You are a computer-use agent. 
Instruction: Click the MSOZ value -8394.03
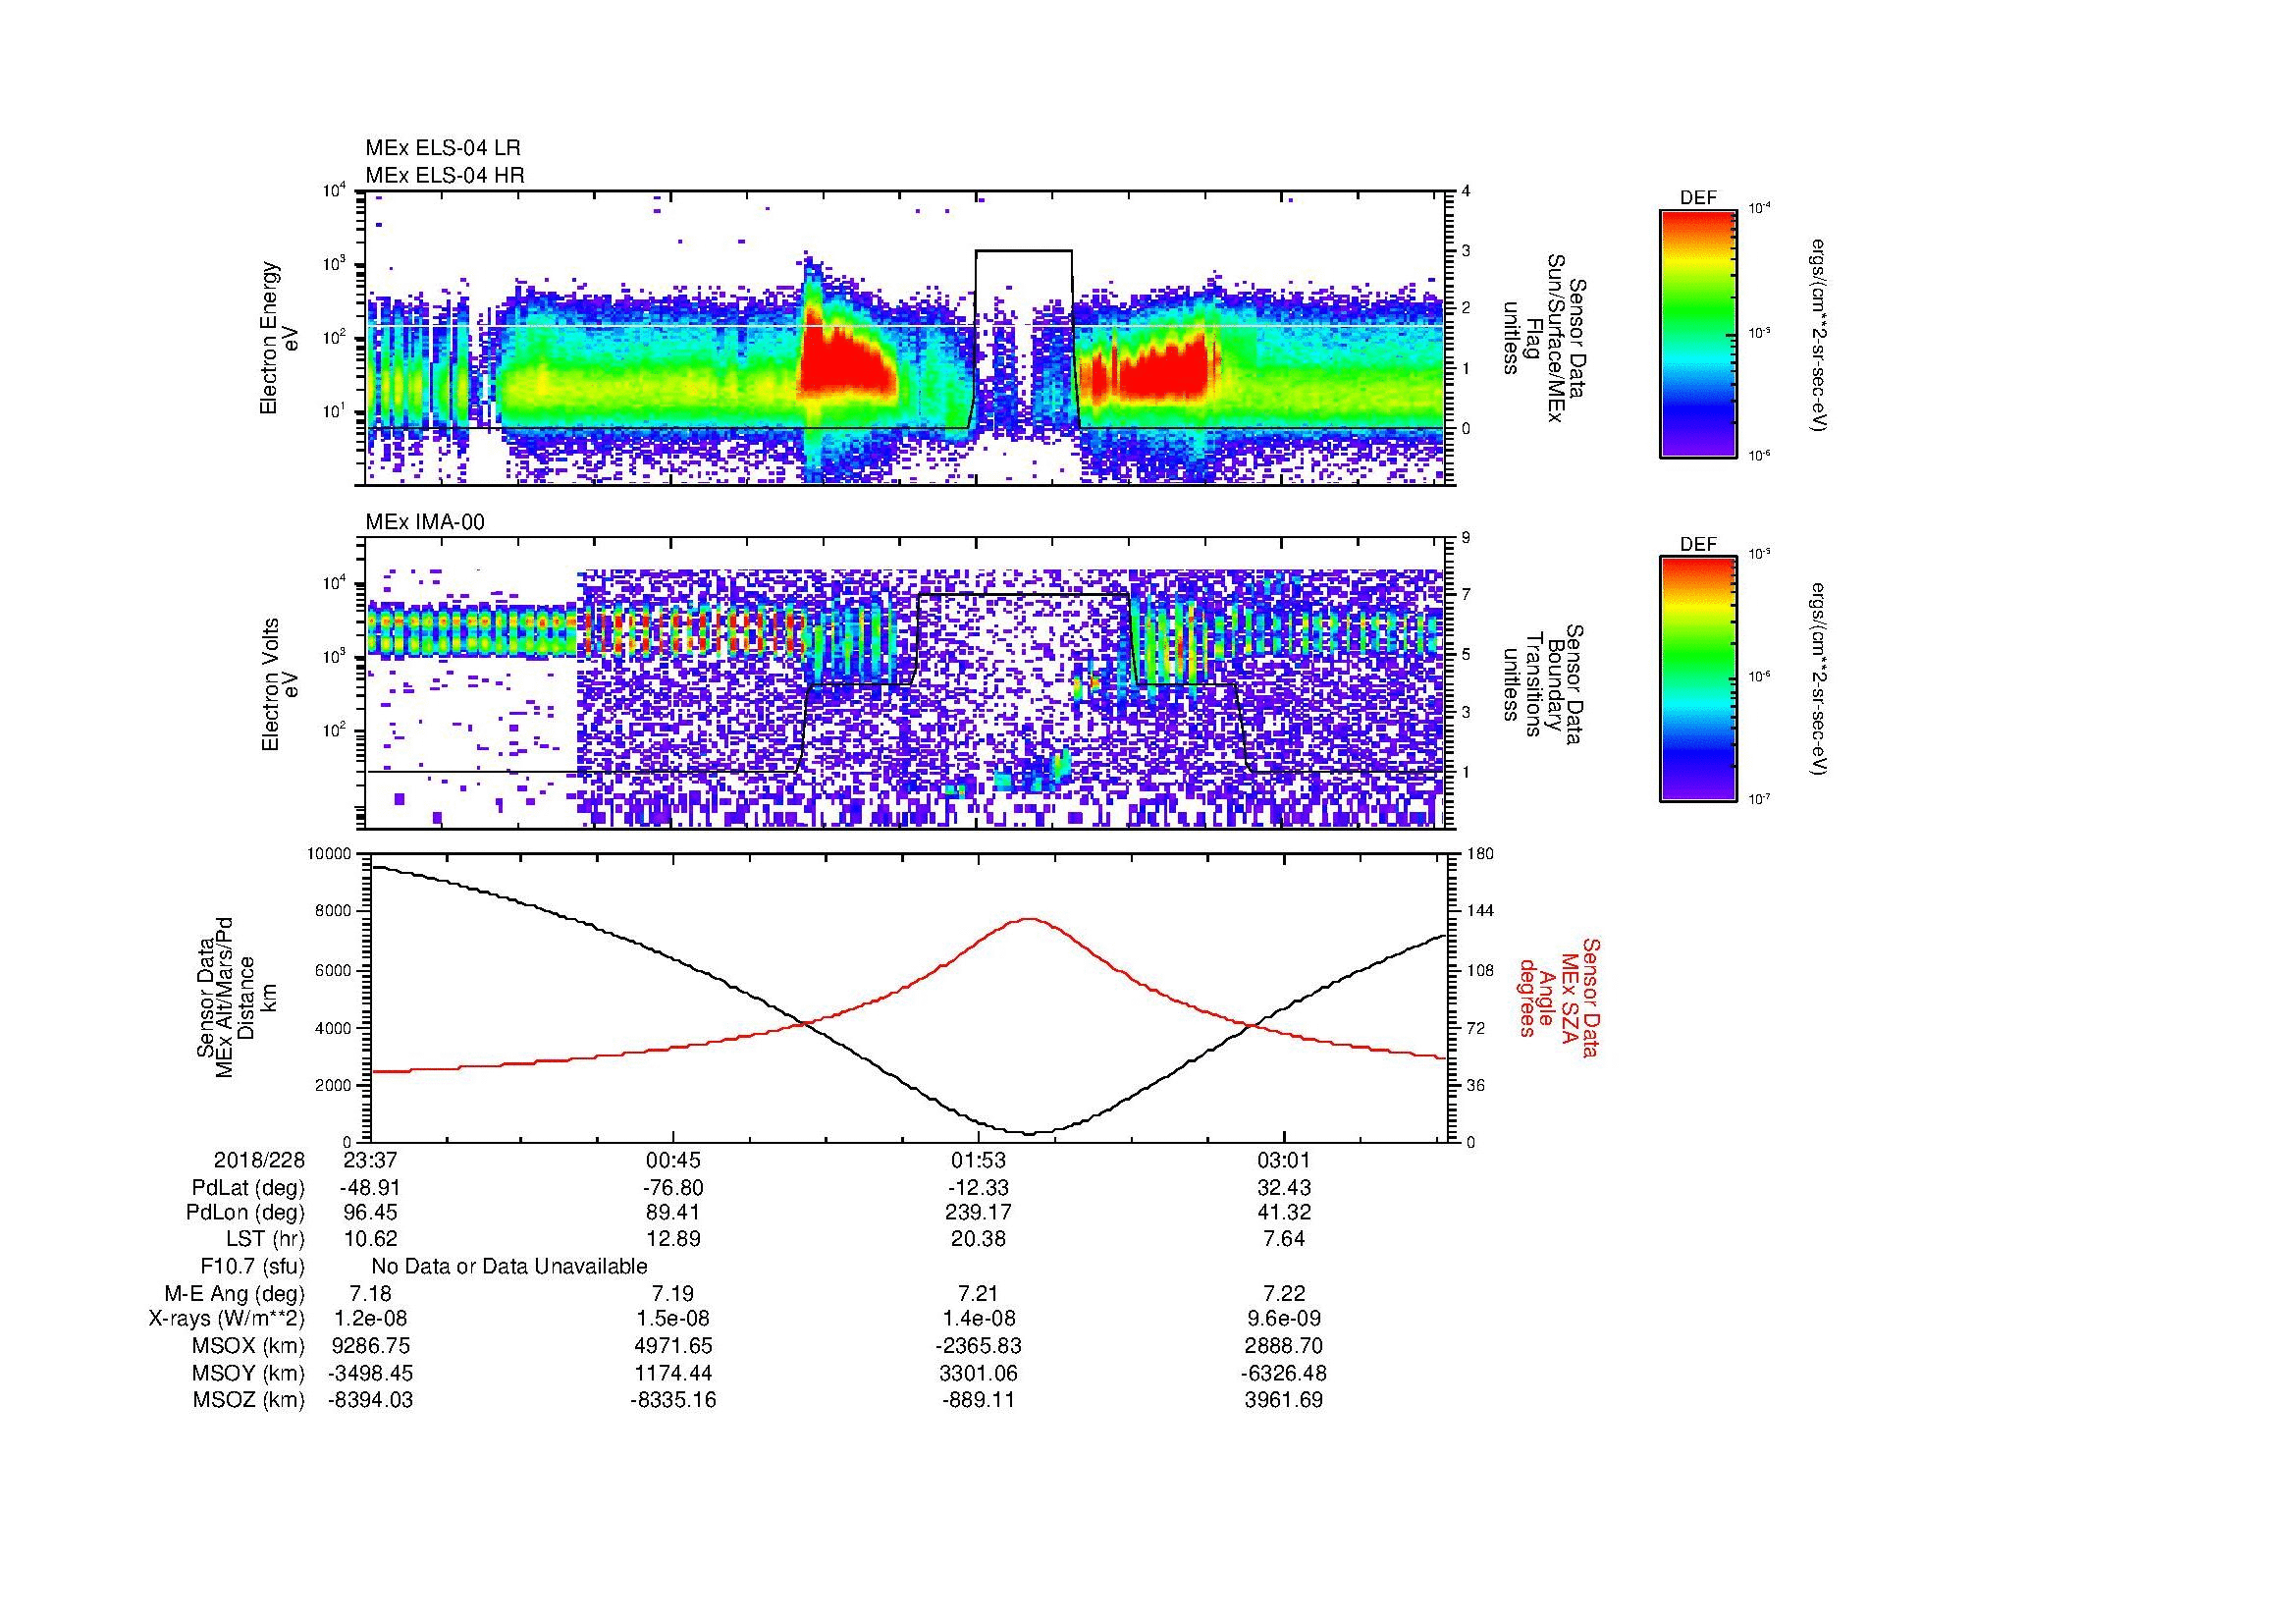click(371, 1400)
